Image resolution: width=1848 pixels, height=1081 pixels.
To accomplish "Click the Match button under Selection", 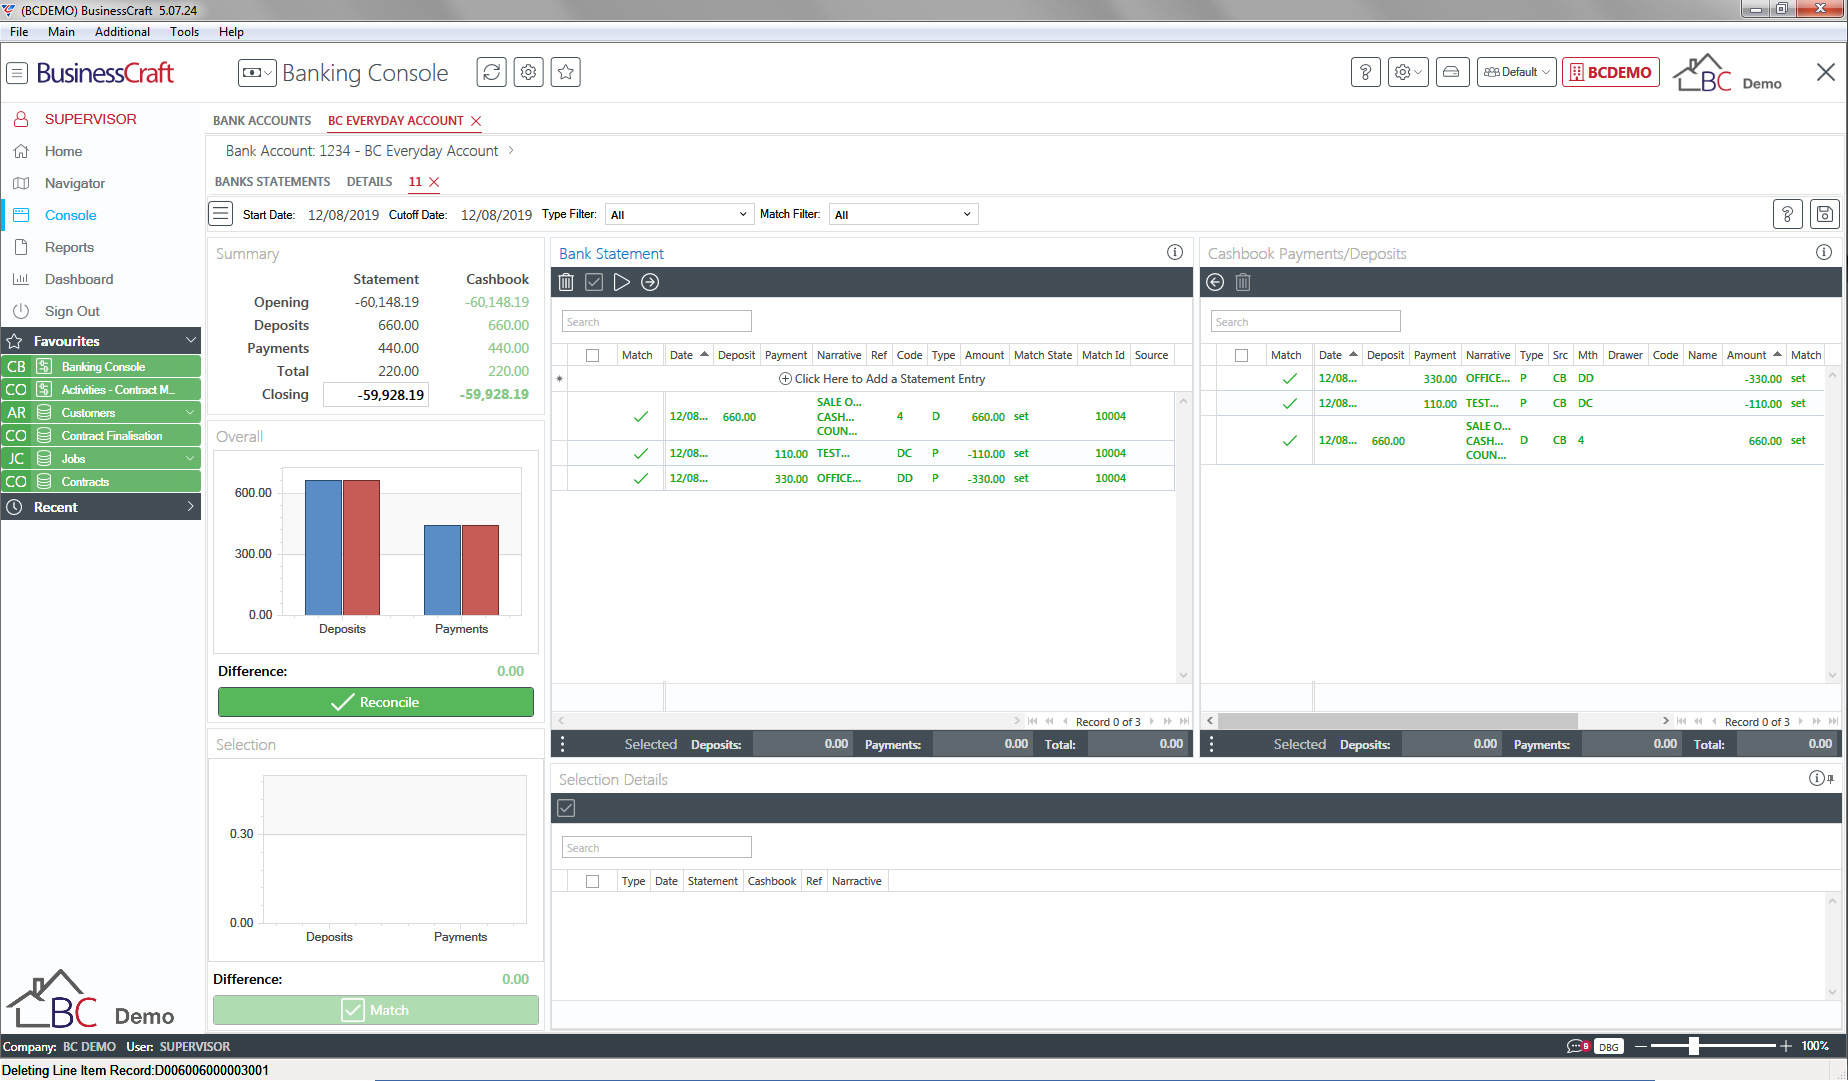I will coord(375,1010).
